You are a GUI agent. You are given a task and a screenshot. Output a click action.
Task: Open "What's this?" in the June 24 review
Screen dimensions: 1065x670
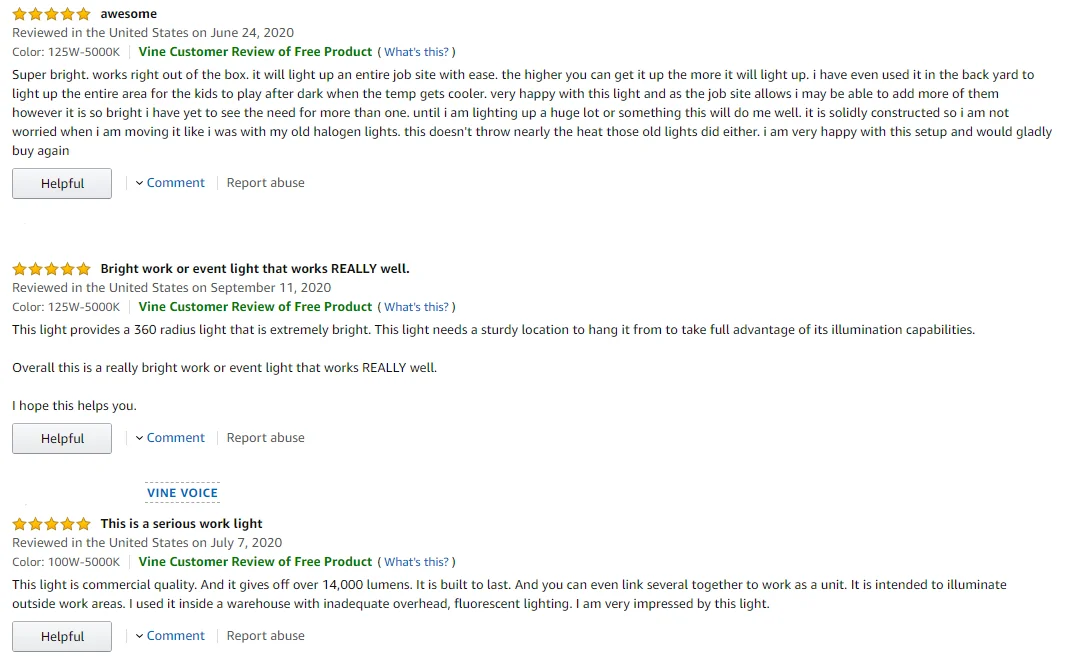point(416,52)
